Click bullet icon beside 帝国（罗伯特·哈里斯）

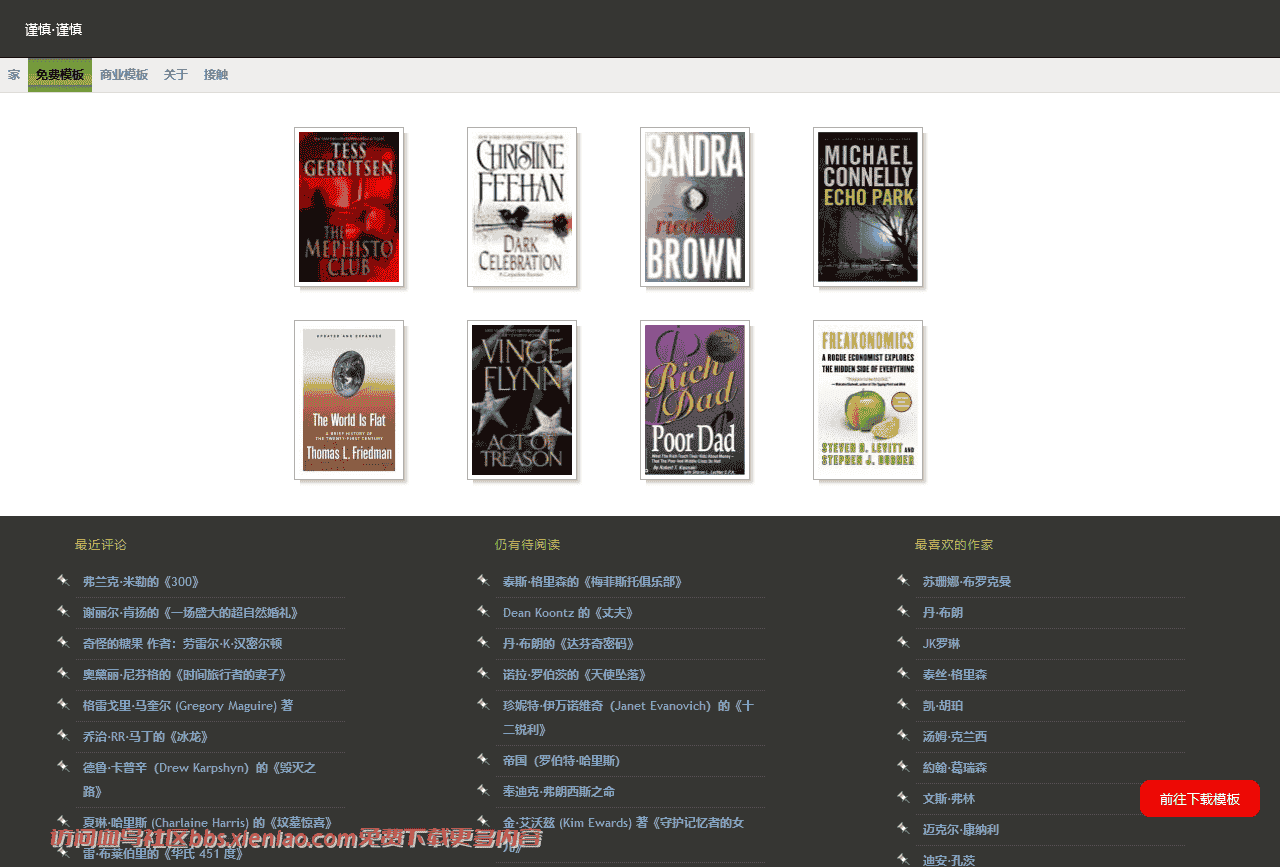point(483,759)
